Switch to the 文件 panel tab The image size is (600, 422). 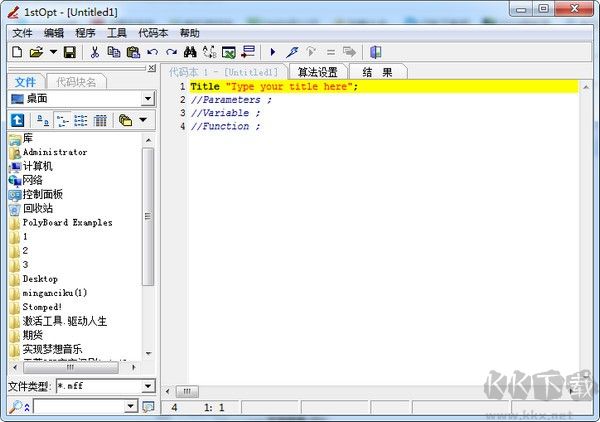point(26,82)
